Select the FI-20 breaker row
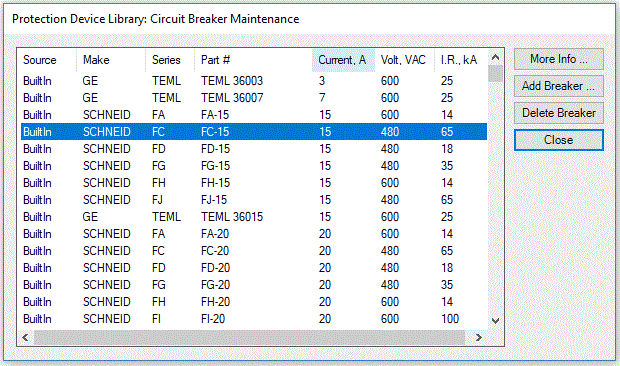This screenshot has width=620, height=366. point(254,319)
